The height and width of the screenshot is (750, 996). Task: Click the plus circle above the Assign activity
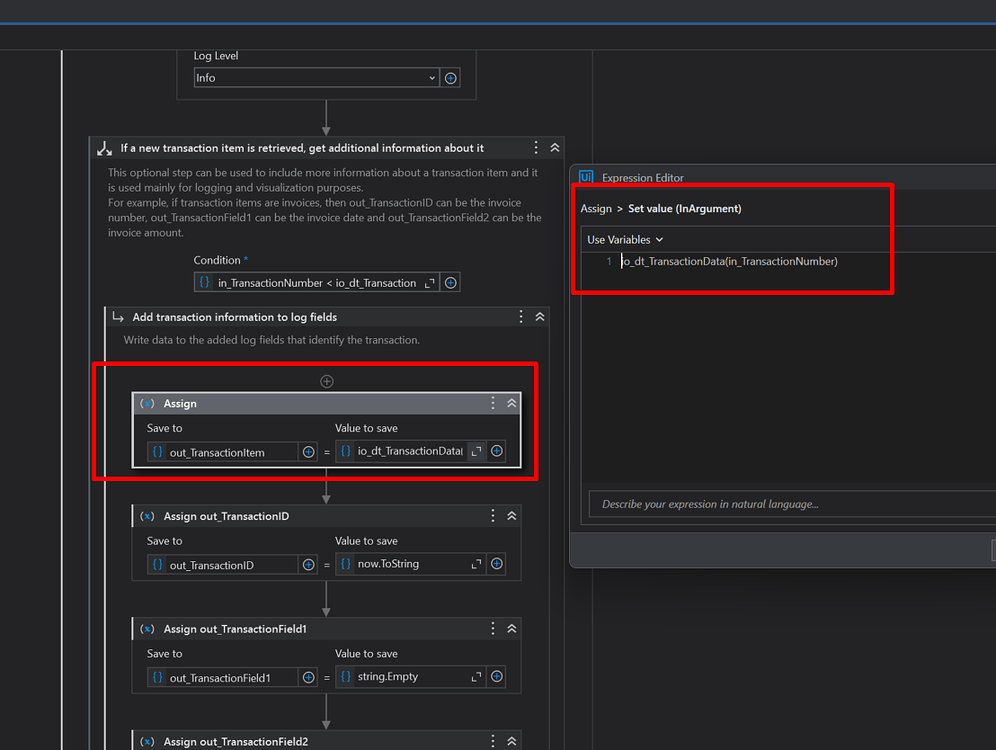pos(326,381)
